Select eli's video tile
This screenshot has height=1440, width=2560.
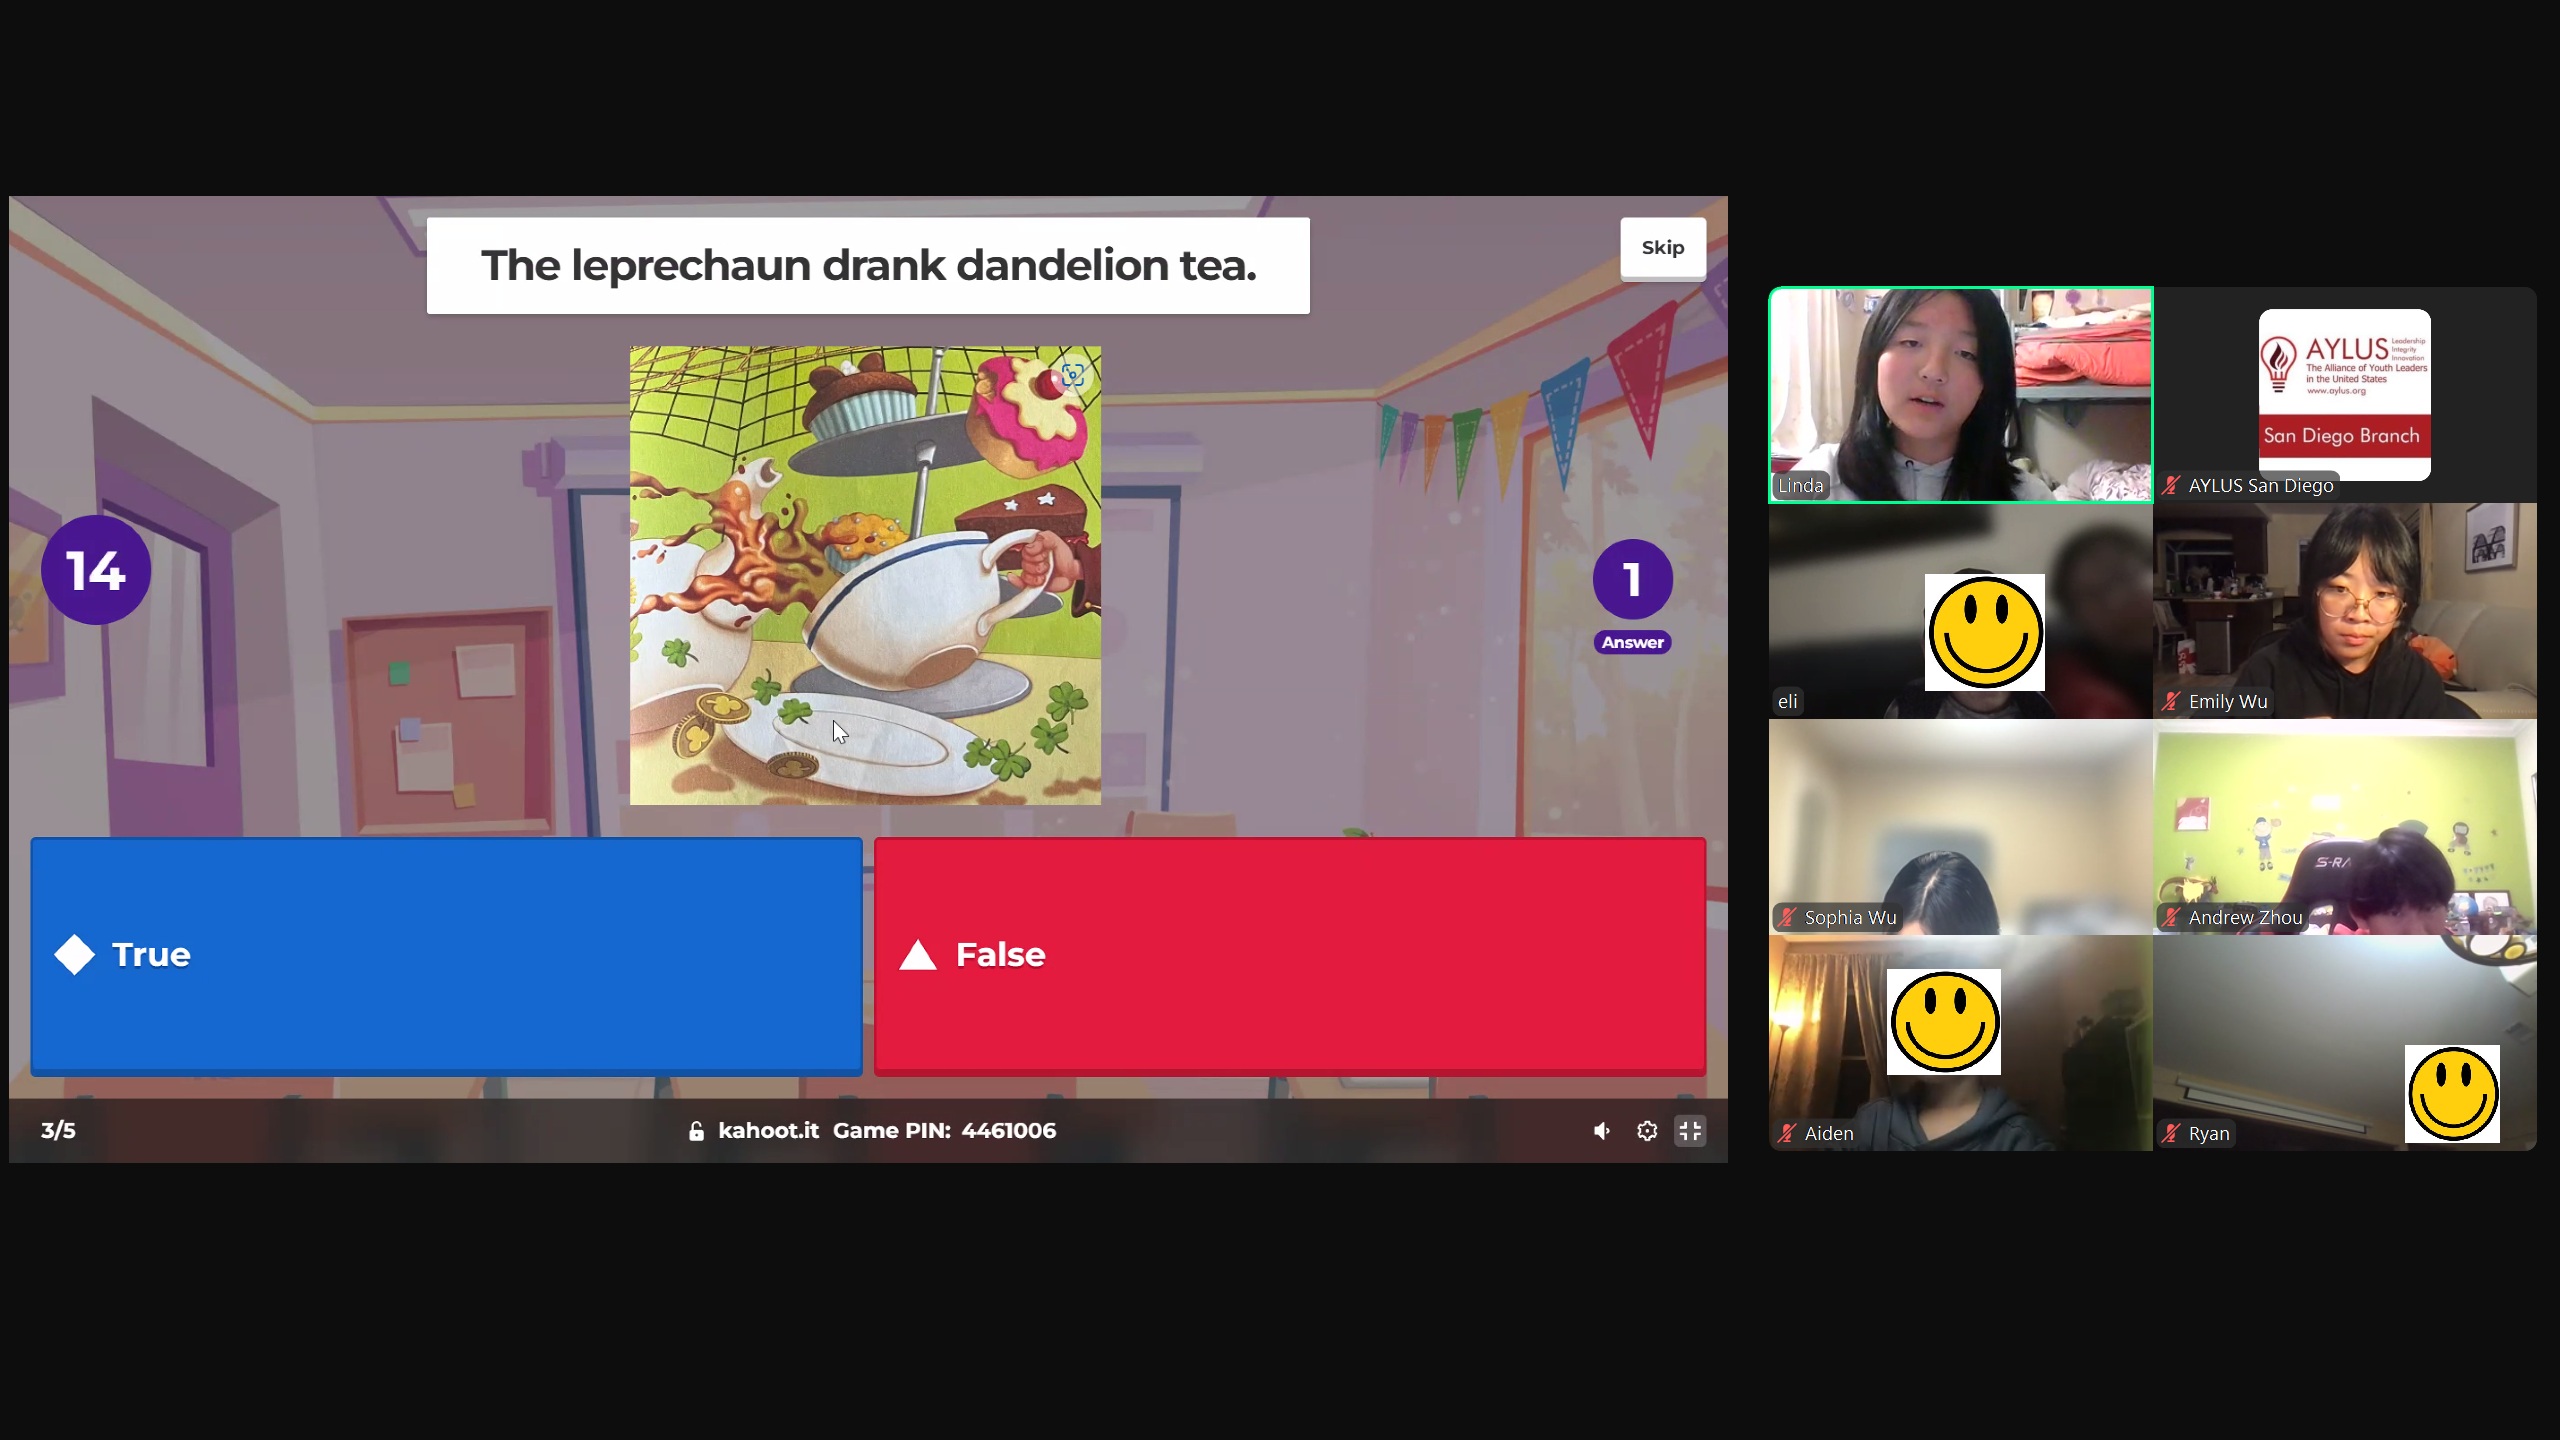pyautogui.click(x=1960, y=611)
